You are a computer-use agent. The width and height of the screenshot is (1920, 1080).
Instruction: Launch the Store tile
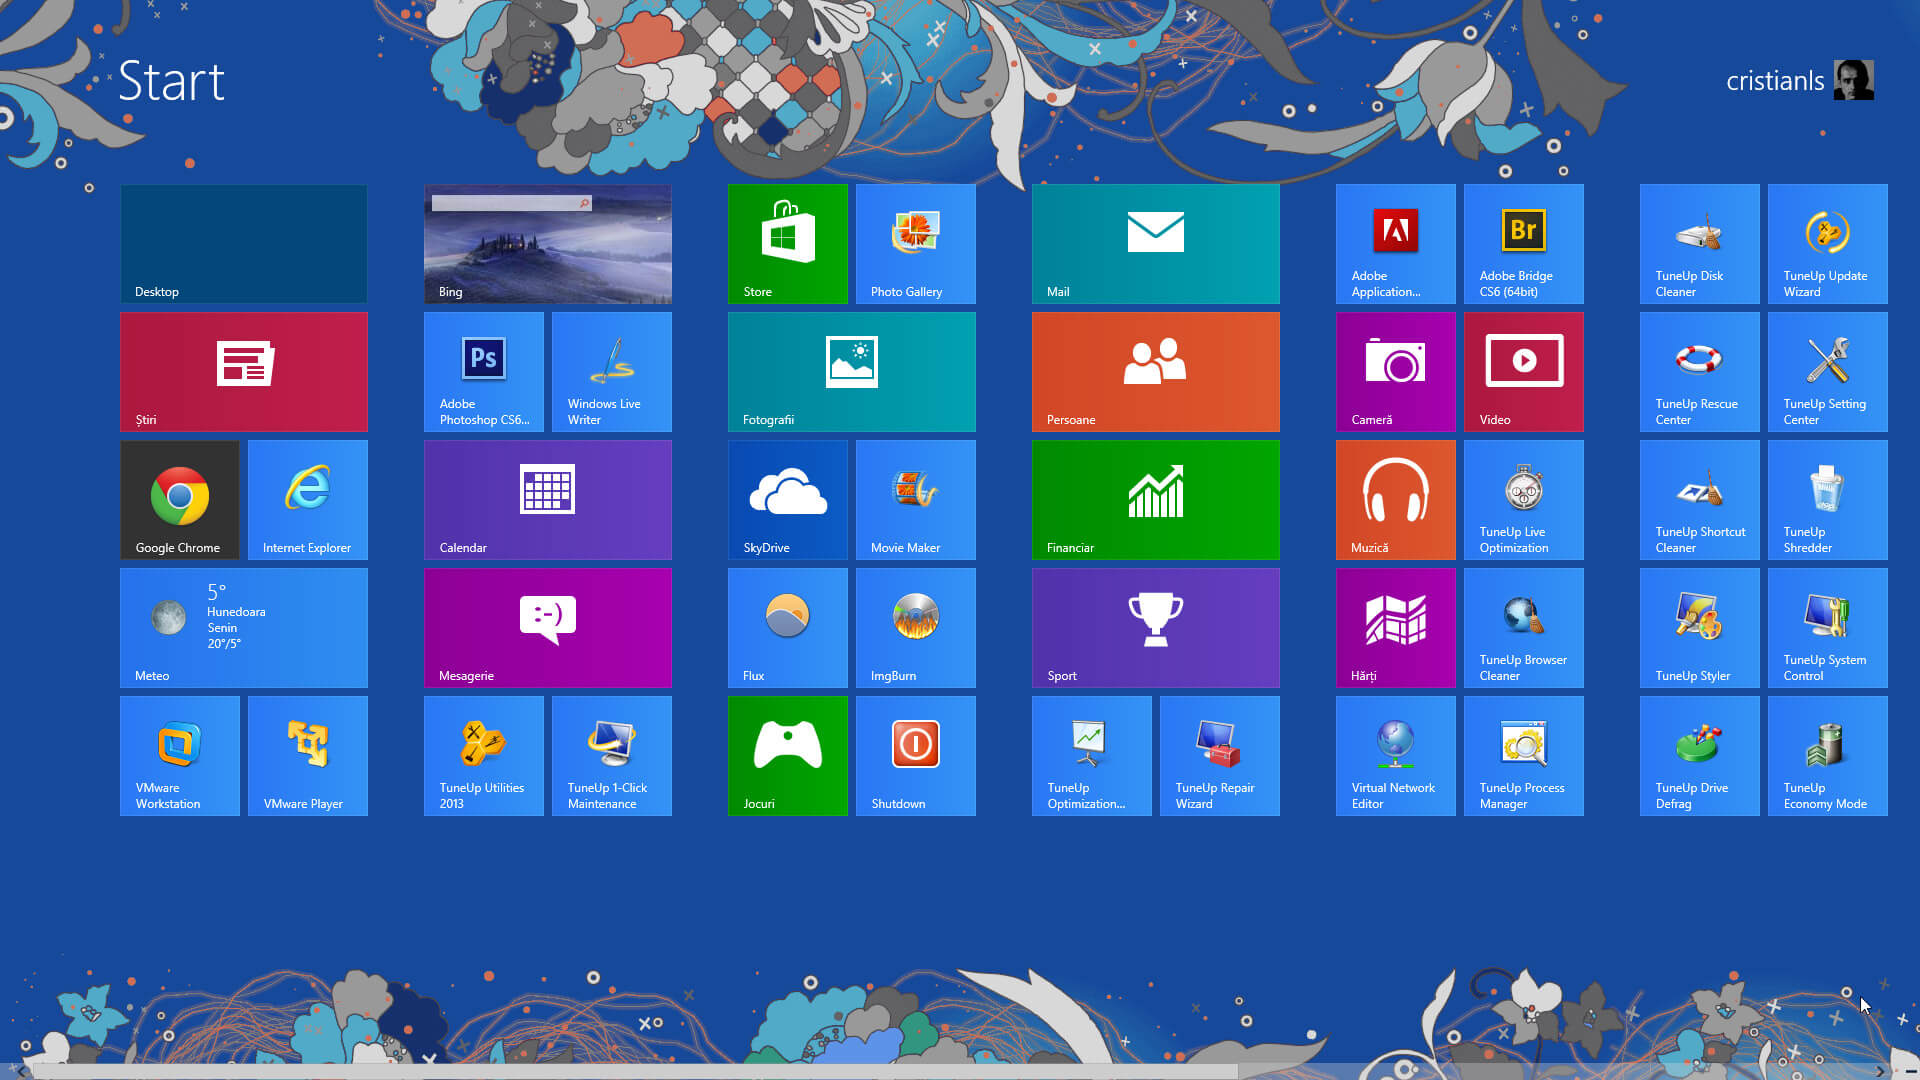787,243
